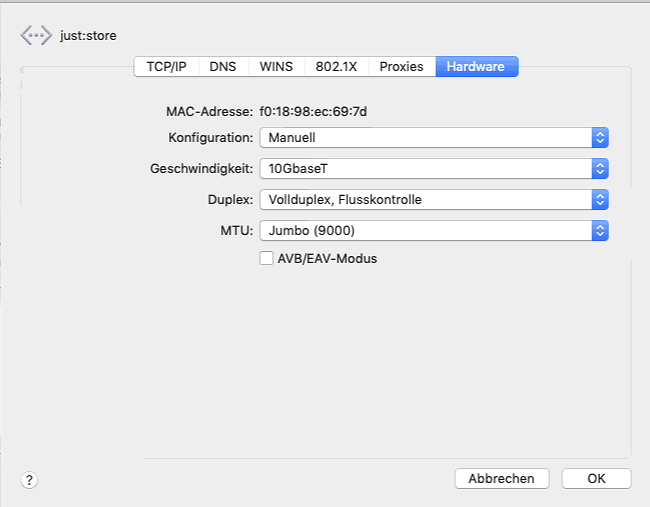The height and width of the screenshot is (507, 650).
Task: Switch to the 802.1X tab
Action: coord(336,66)
